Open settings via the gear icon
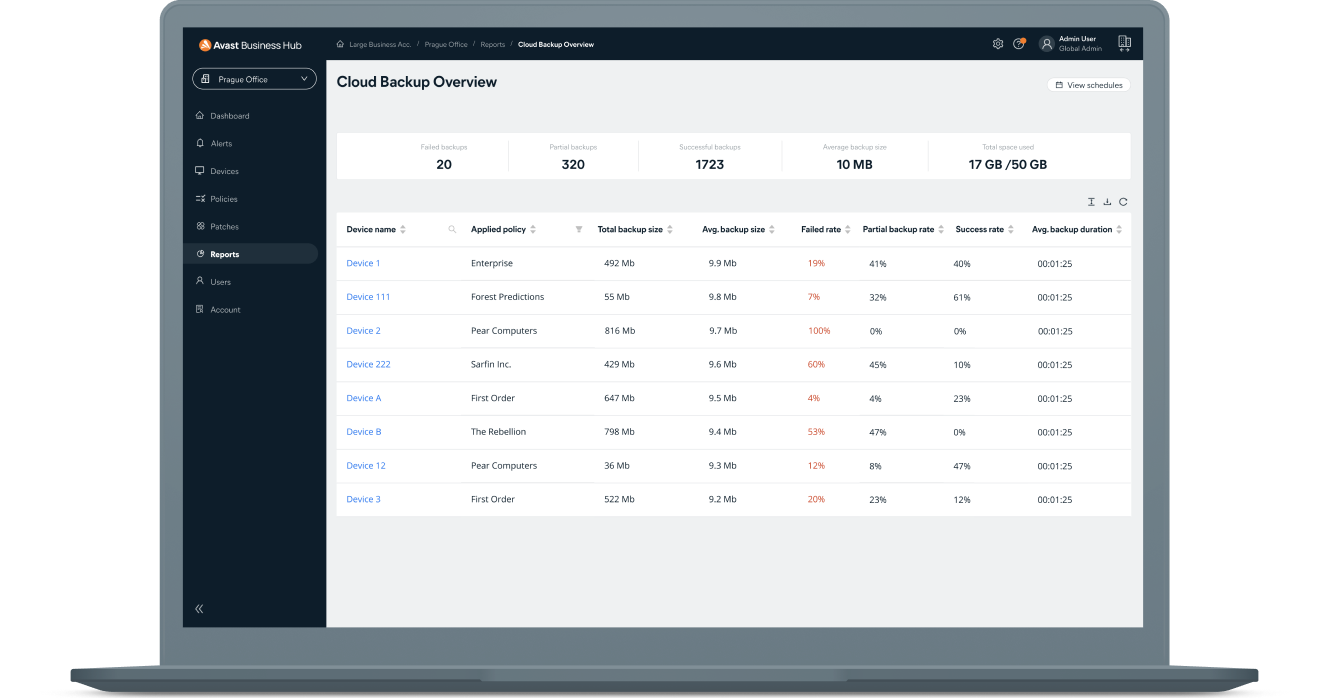This screenshot has height=698, width=1328. (997, 44)
